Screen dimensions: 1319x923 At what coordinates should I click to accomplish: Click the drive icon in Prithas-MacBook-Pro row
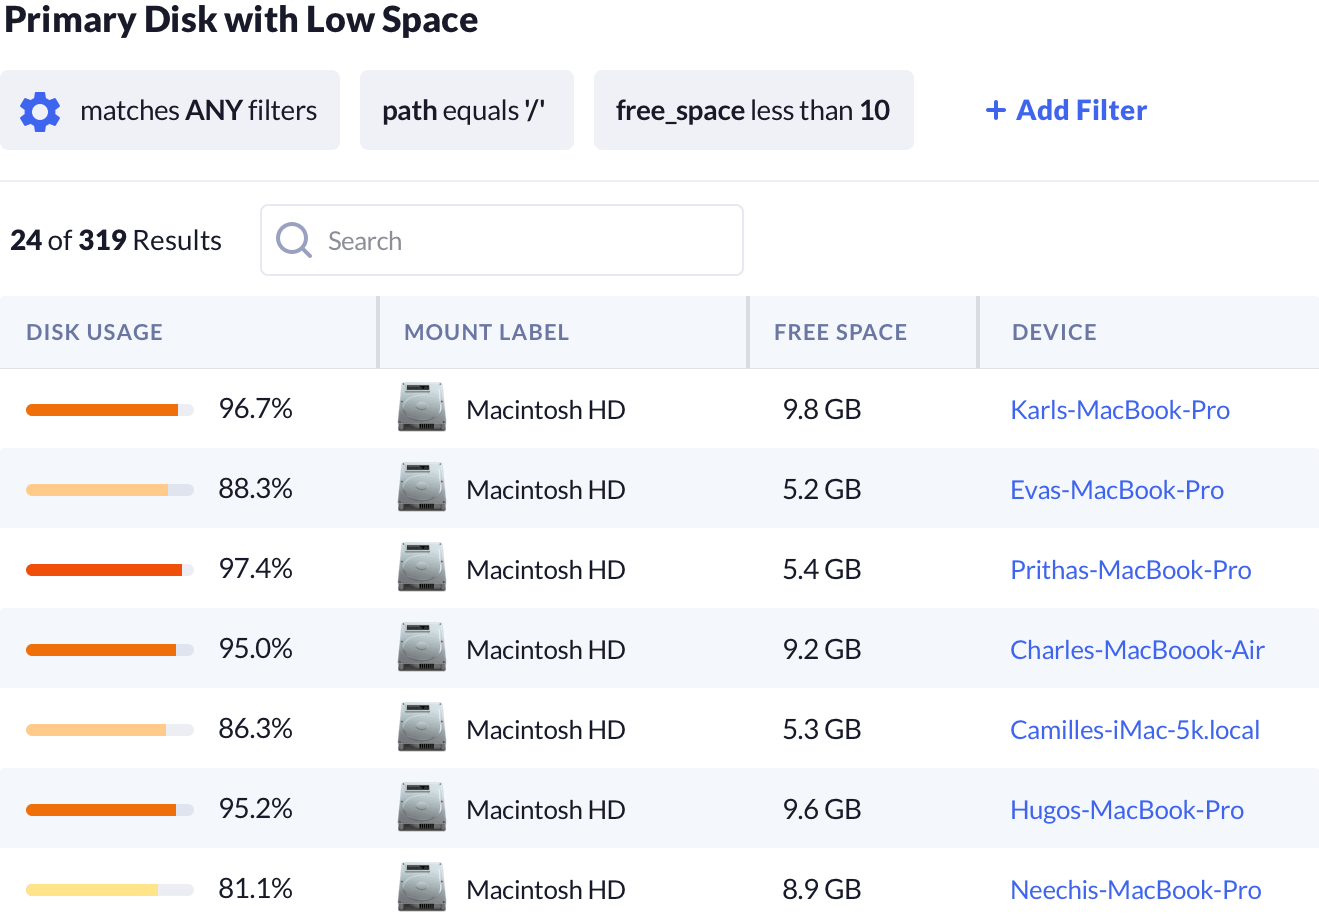421,568
